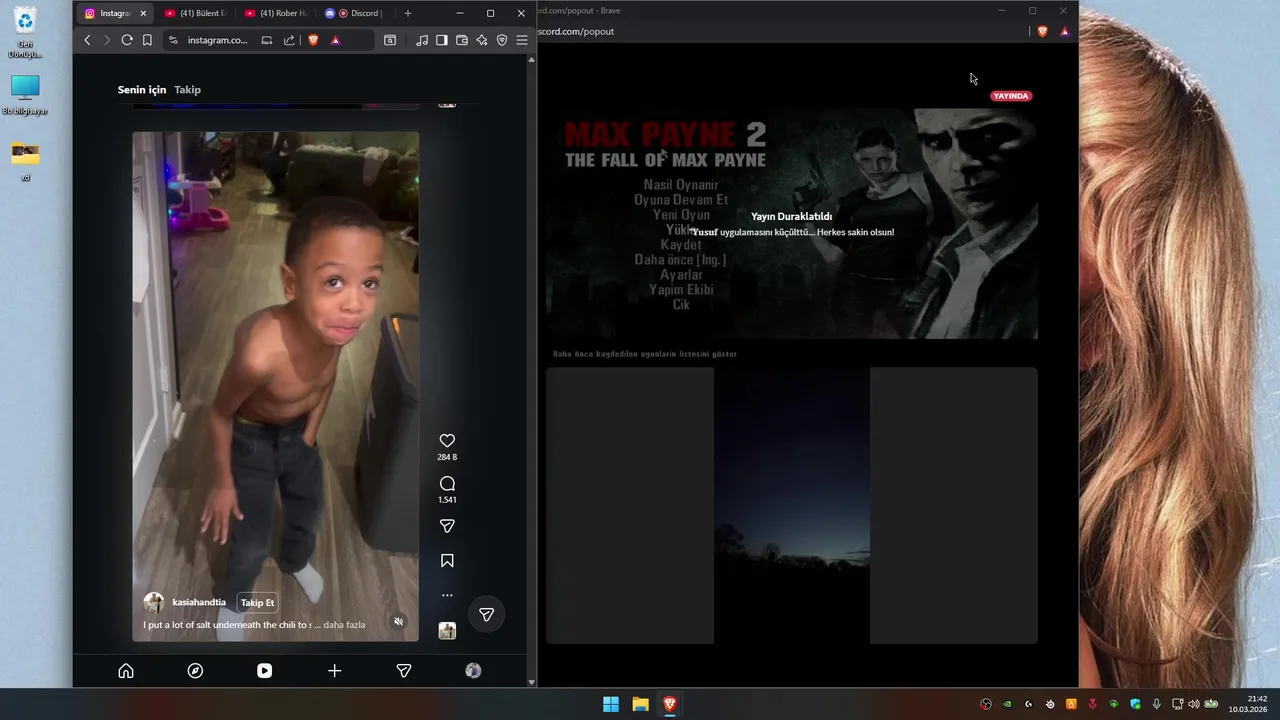The image size is (1280, 720).
Task: Open the Windows Start menu
Action: (611, 704)
